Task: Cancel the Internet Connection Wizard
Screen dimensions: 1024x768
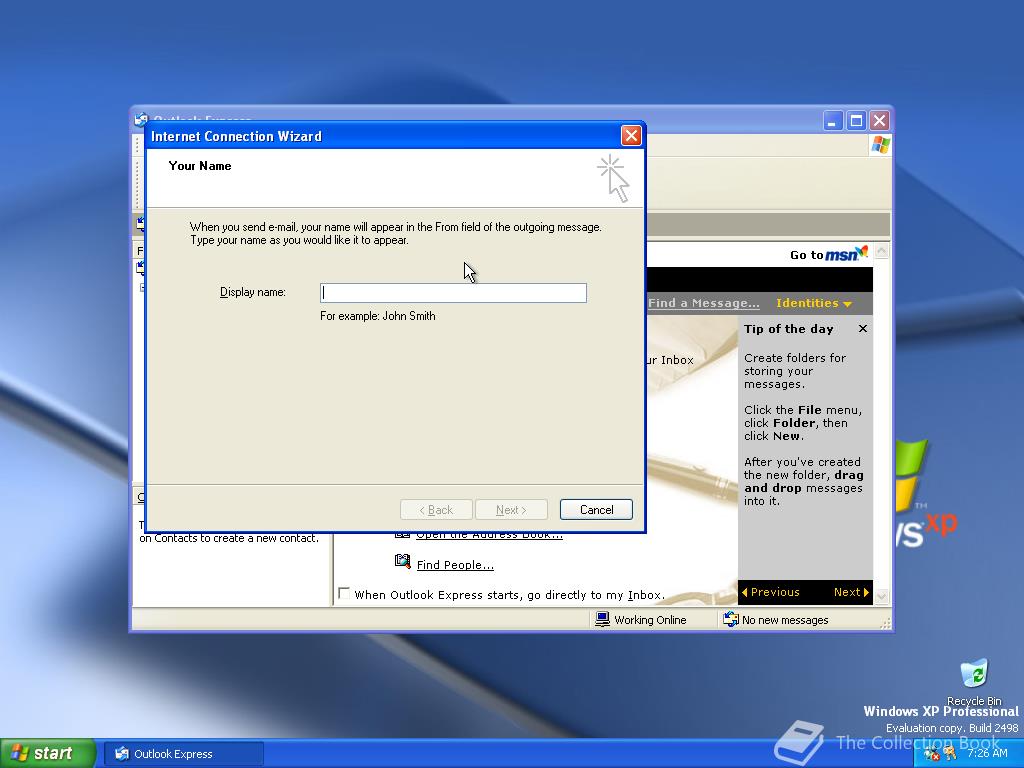Action: tap(596, 509)
